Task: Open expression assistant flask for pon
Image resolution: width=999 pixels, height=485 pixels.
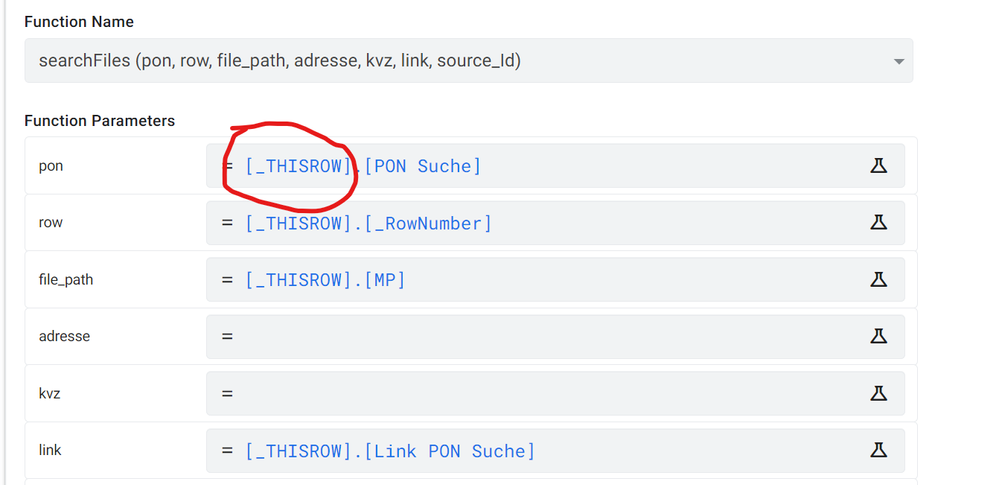Action: coord(879,166)
